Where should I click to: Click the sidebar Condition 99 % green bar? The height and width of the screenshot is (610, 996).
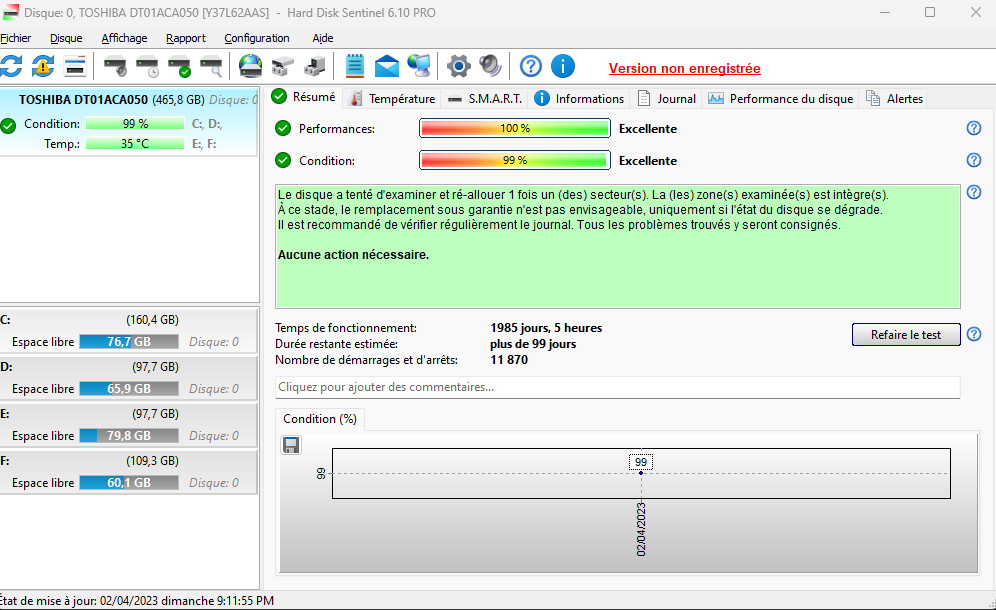pyautogui.click(x=135, y=124)
